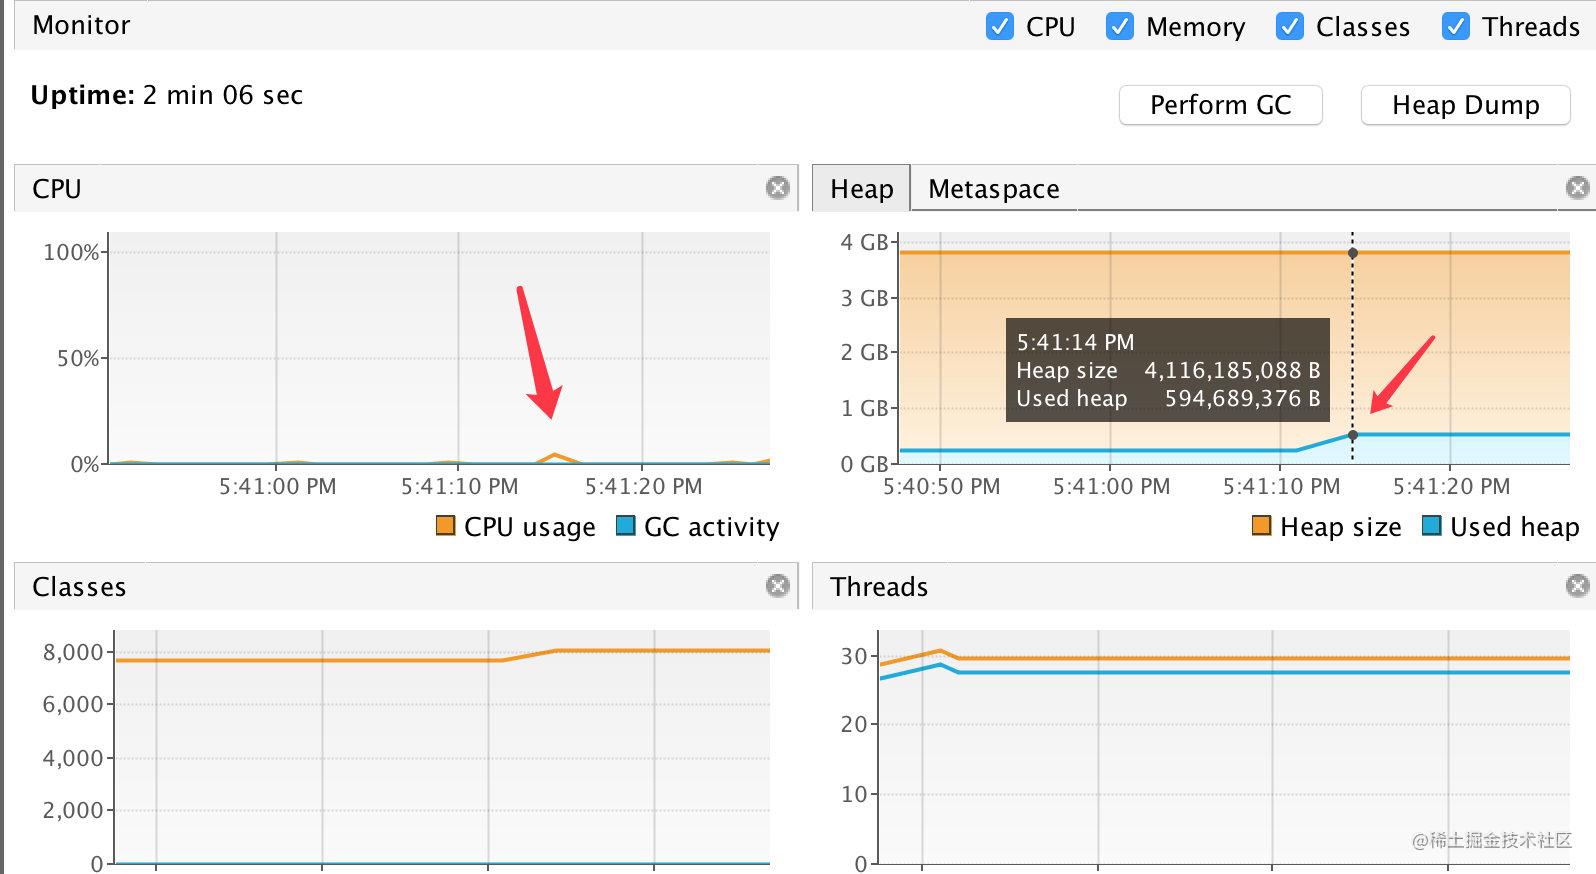Switch to the Metaspace tab
Screen dimensions: 1596x874
click(993, 189)
